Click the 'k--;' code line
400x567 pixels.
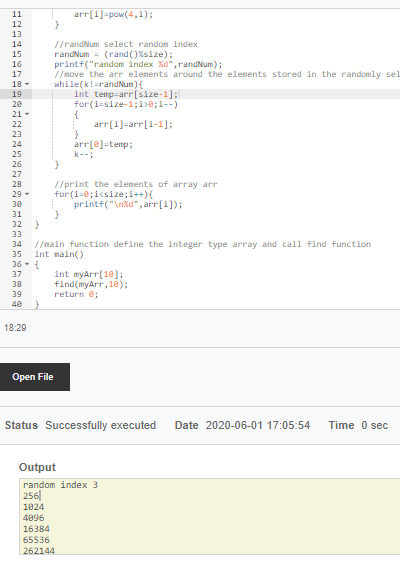pyautogui.click(x=84, y=154)
